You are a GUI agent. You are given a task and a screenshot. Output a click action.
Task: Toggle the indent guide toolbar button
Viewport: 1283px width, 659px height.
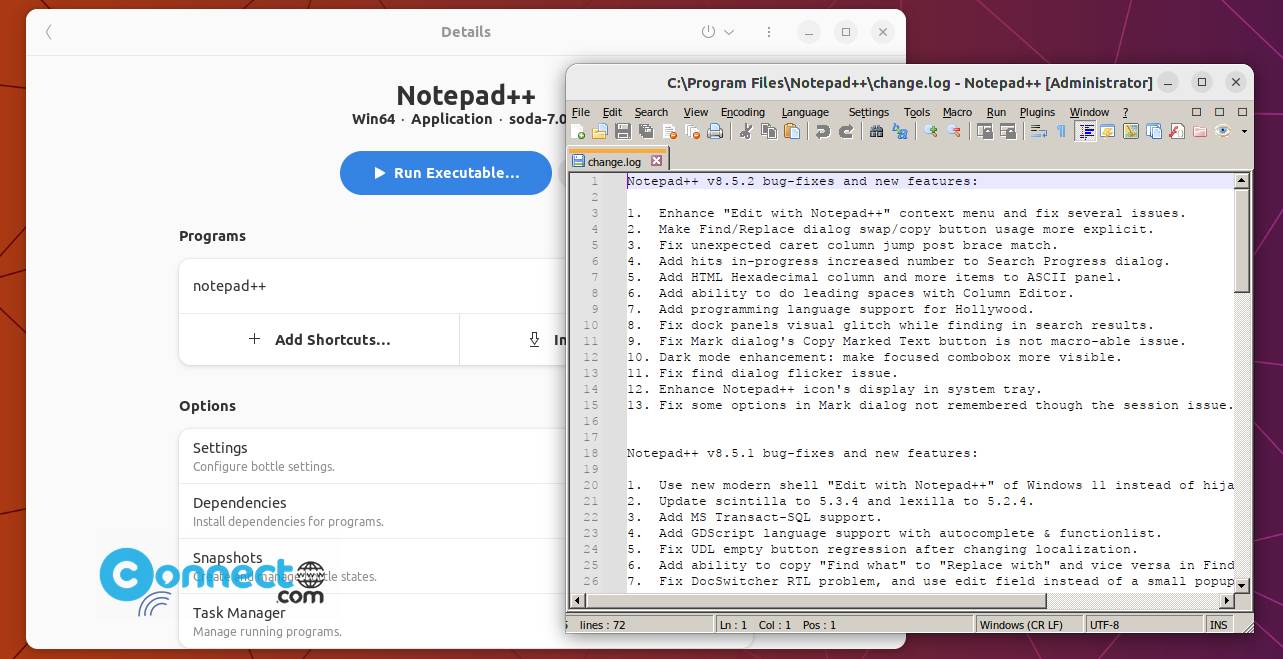tap(1085, 131)
